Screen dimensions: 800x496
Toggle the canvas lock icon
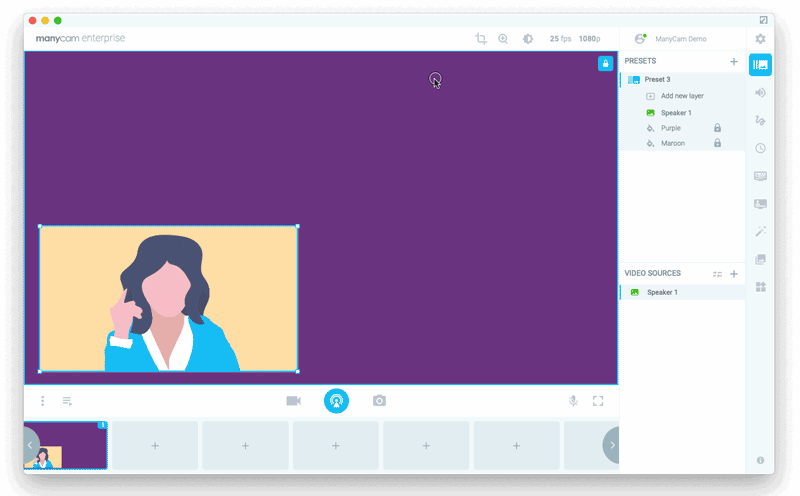[605, 64]
